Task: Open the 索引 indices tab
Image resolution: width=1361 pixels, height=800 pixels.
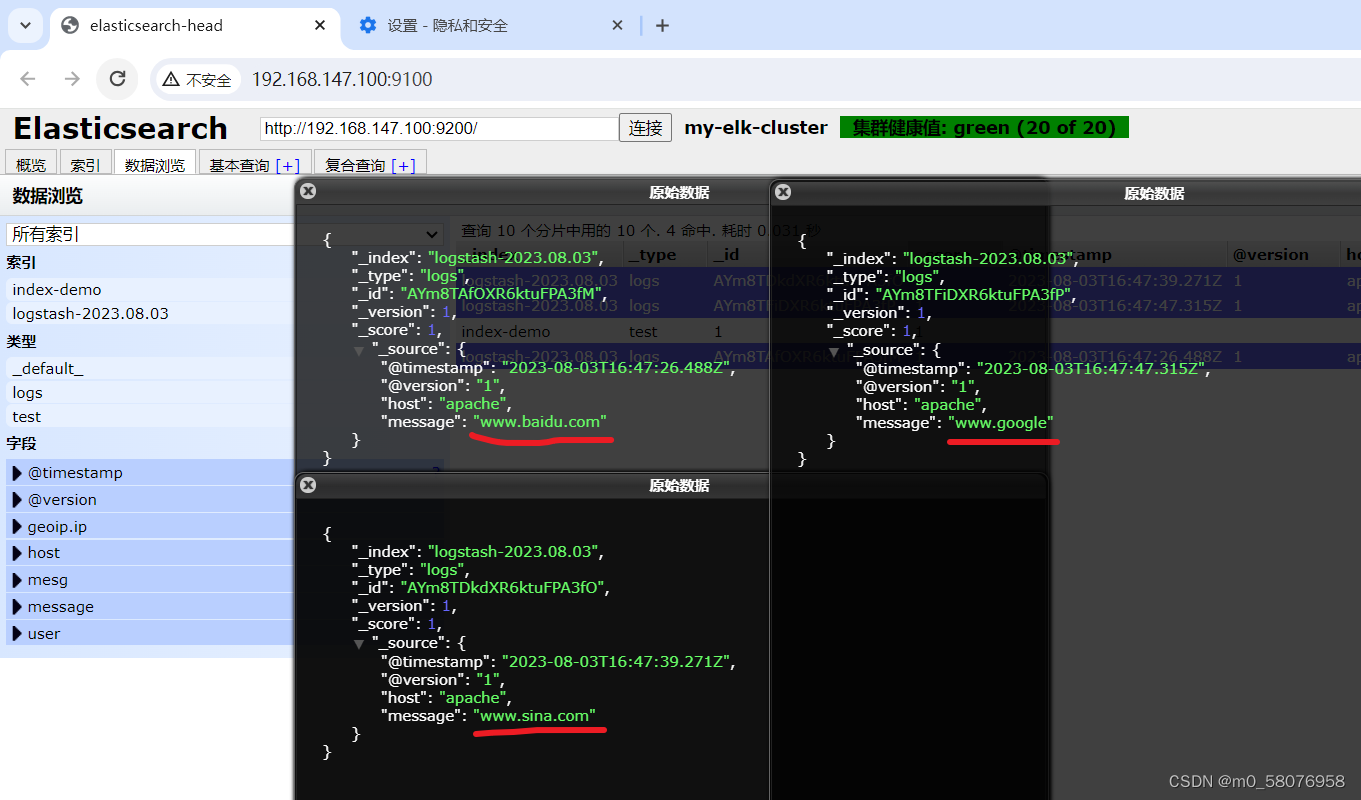Action: click(85, 165)
